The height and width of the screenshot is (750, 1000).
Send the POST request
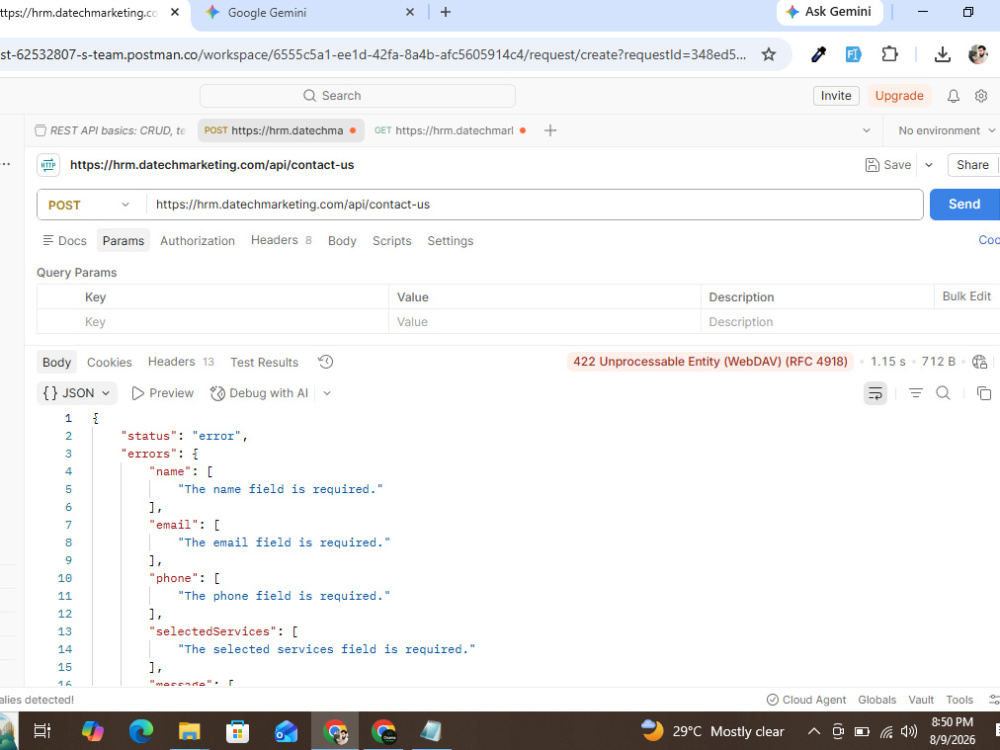click(x=964, y=205)
